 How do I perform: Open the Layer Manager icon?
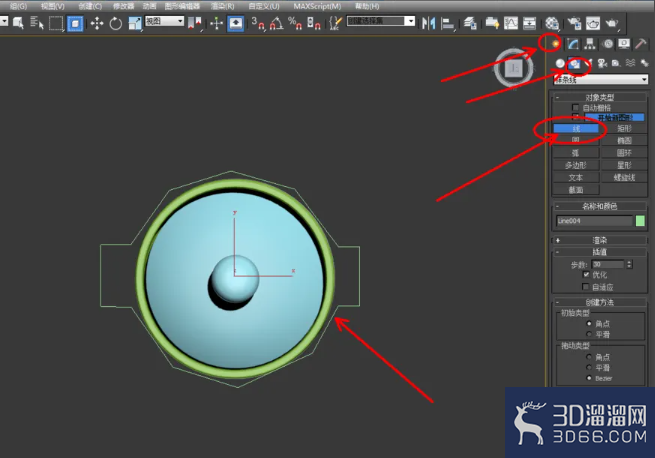(470, 23)
